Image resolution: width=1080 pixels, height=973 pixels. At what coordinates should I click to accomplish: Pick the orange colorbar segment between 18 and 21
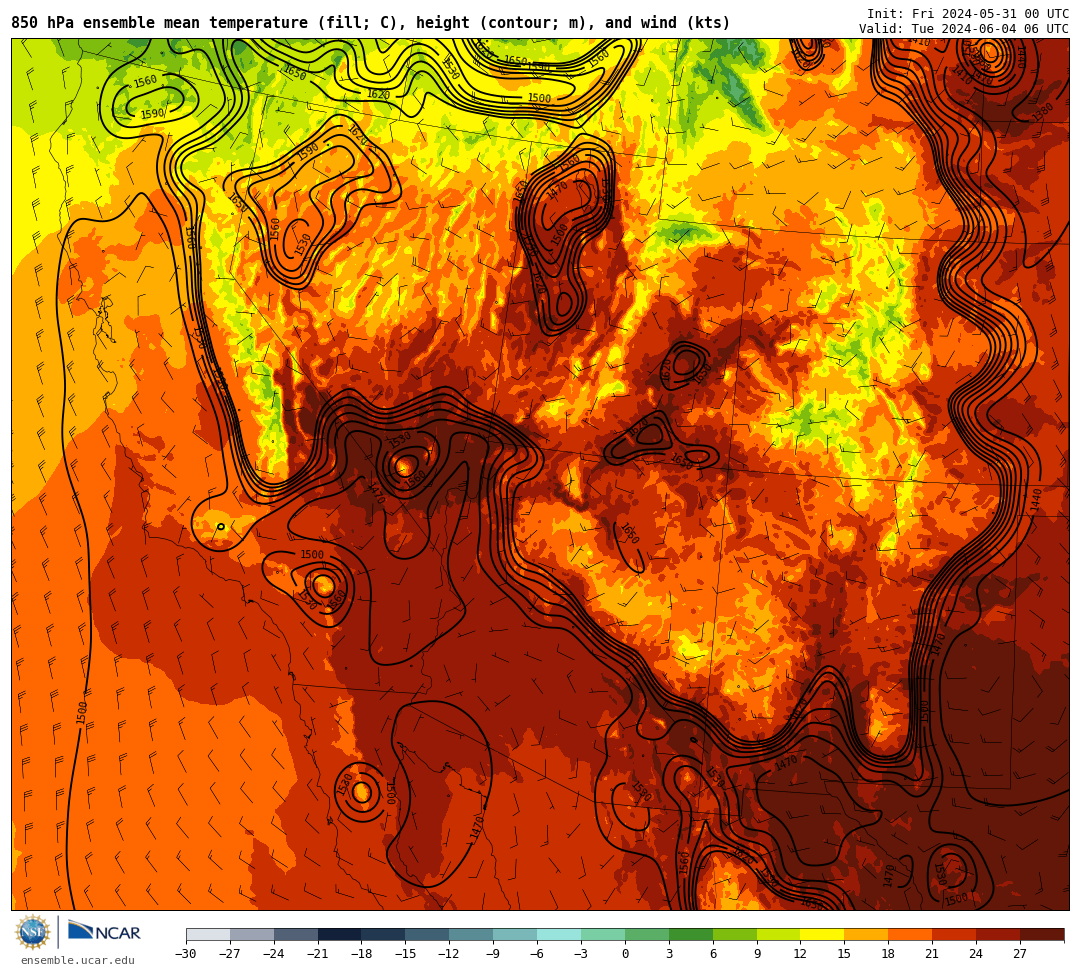pos(911,934)
